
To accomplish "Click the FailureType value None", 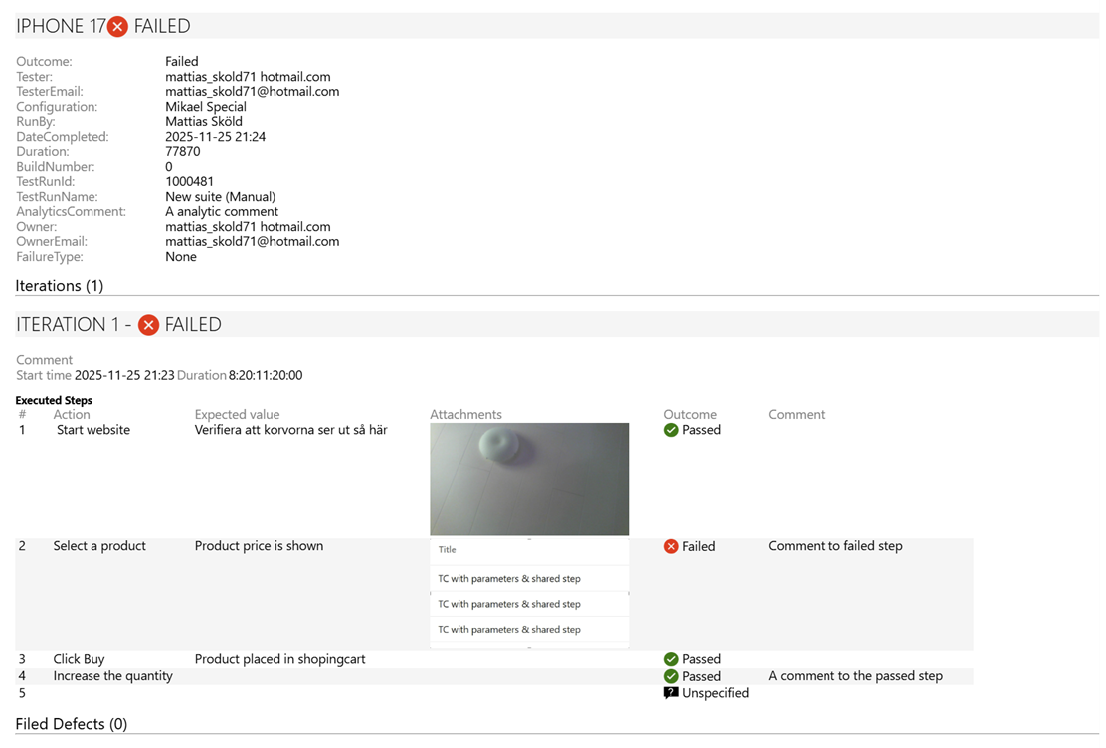I will [181, 257].
